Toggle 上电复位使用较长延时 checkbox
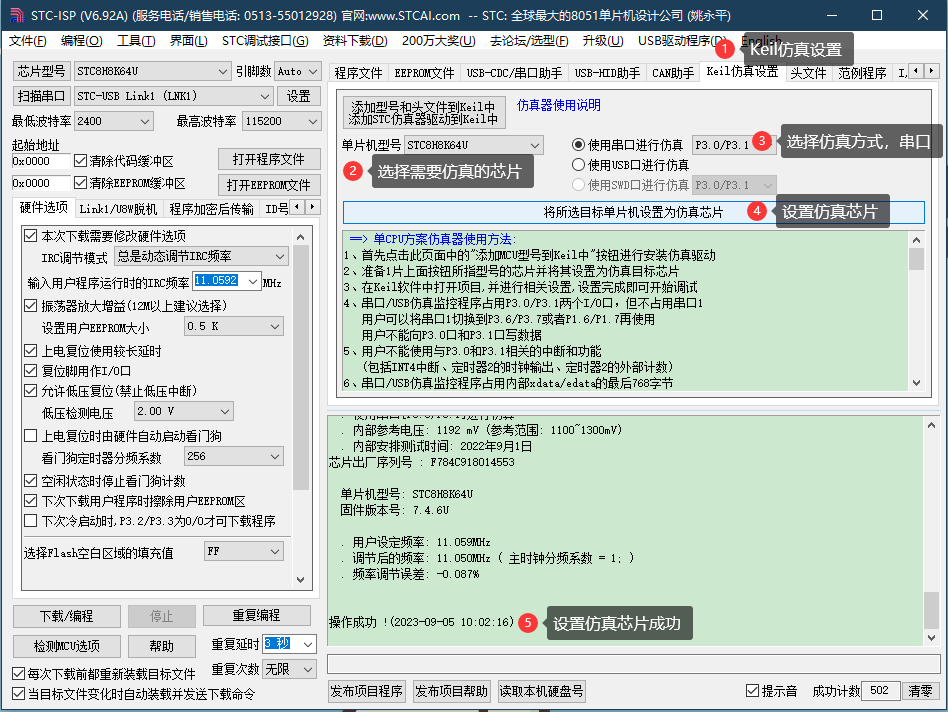Screen dimensions: 948x712 tap(30, 351)
